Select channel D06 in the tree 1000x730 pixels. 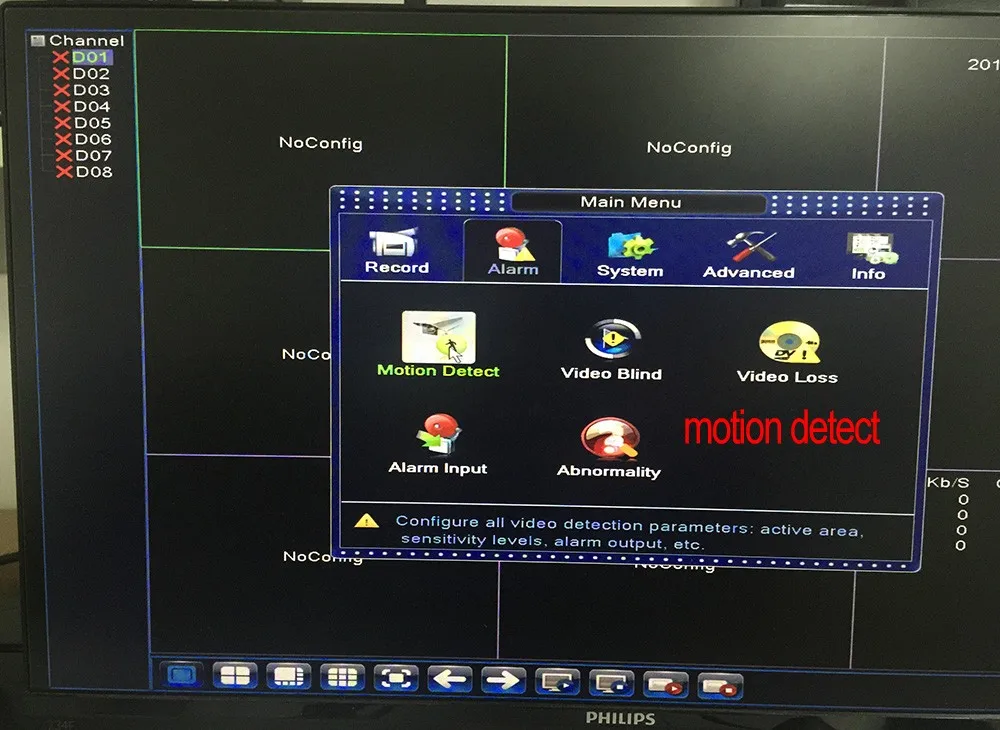coord(93,139)
